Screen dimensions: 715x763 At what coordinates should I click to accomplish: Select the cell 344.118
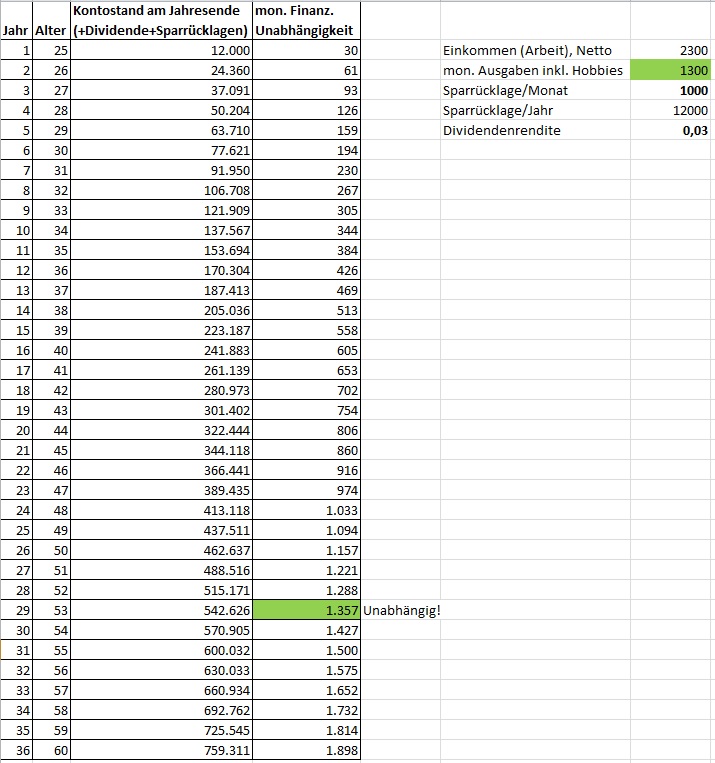[x=161, y=450]
